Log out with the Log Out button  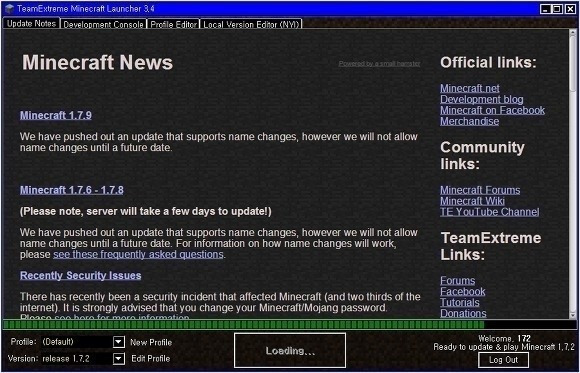503,360
